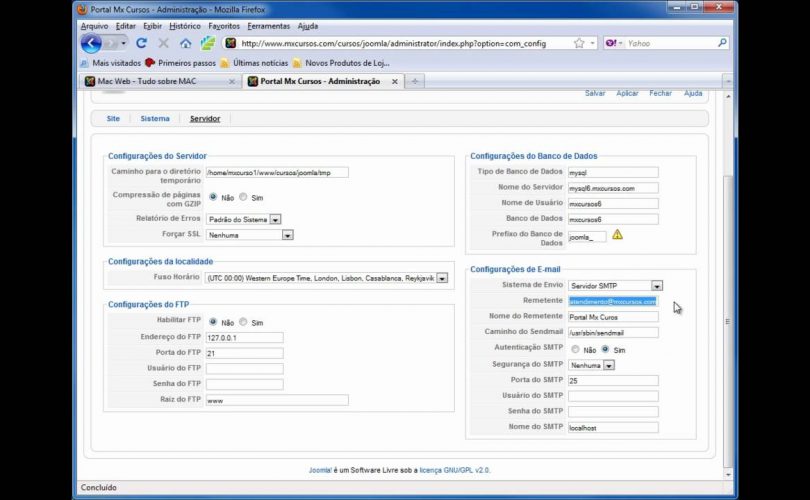Screen dimensions: 810x500
Task: Click the Porta do SMTP input field
Action: pyautogui.click(x=613, y=380)
